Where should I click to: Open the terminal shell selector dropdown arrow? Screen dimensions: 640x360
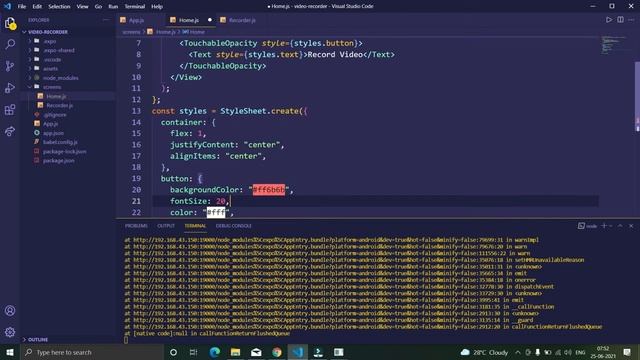point(611,226)
